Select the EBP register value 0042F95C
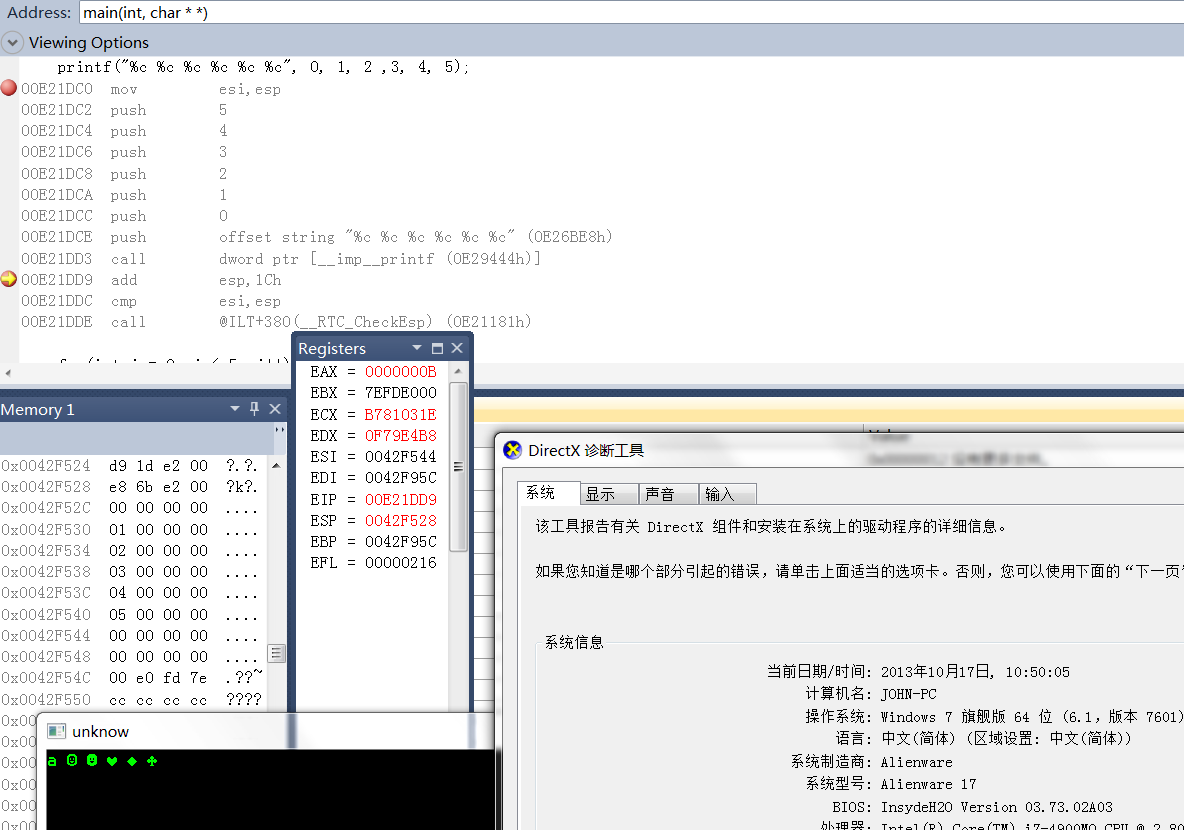 400,542
